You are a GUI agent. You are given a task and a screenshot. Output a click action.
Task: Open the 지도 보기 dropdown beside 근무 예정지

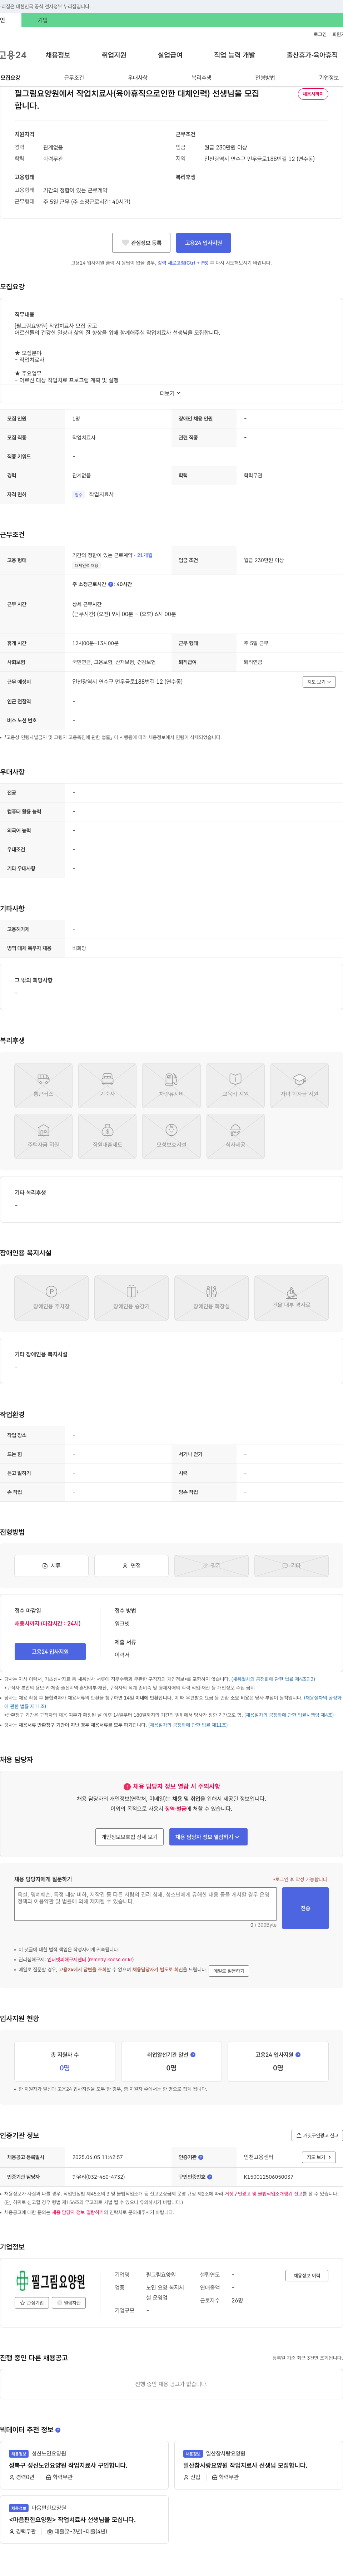click(319, 682)
